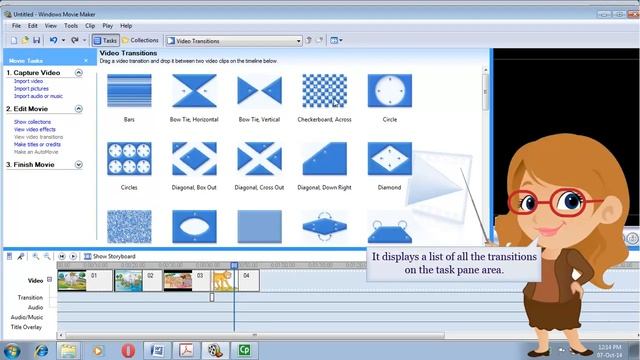Expand the Finish Movie section
640x360 pixels.
[79, 164]
